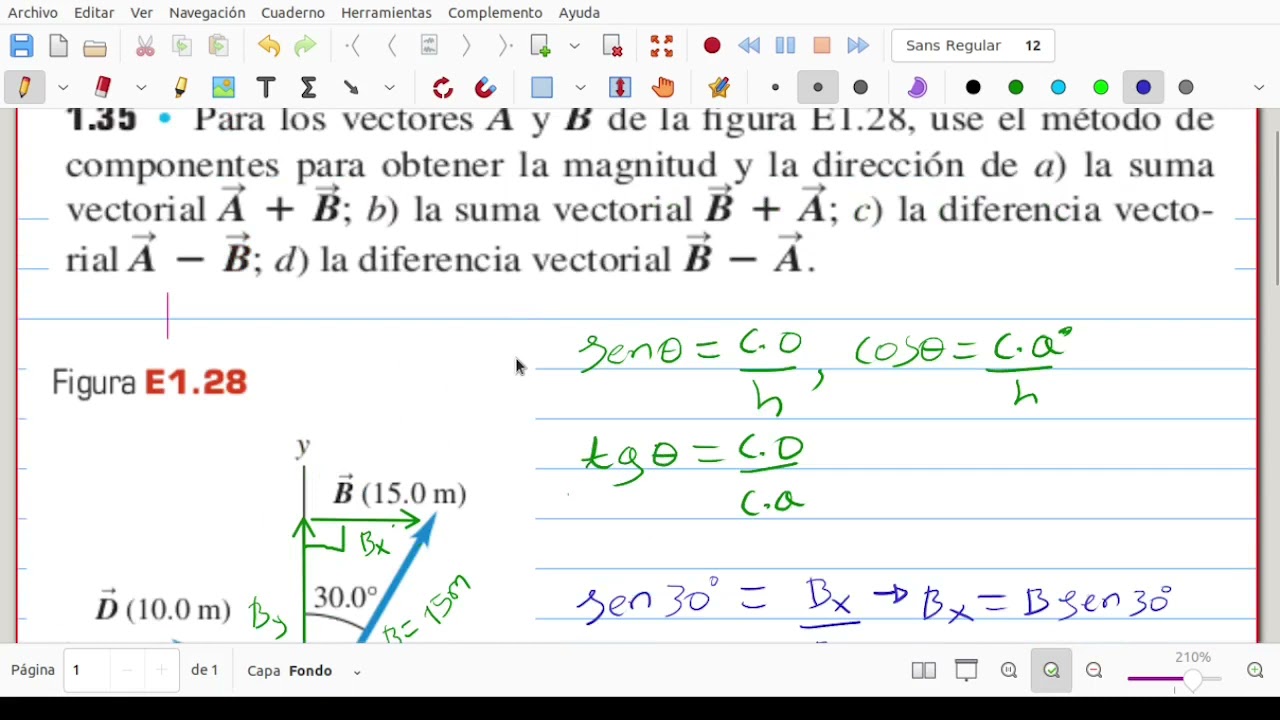
Task: Pick the gray pen color
Action: click(1186, 88)
